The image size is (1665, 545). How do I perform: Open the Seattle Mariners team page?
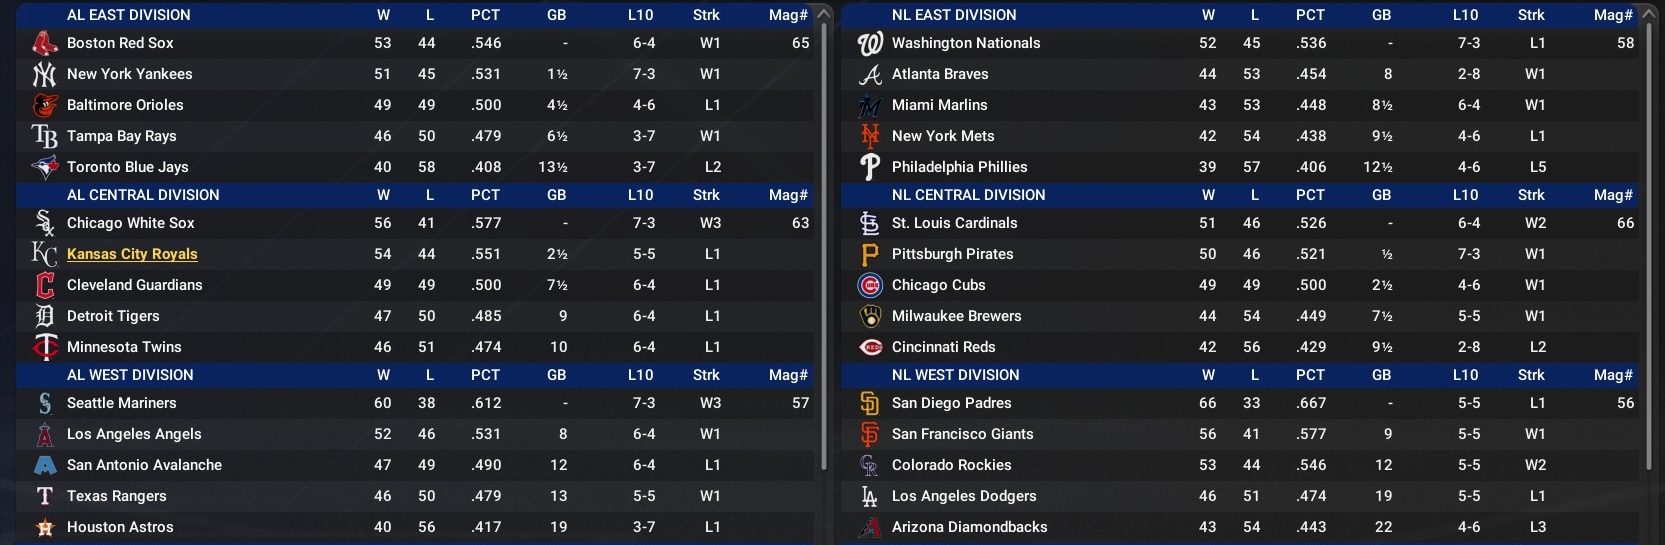(121, 403)
